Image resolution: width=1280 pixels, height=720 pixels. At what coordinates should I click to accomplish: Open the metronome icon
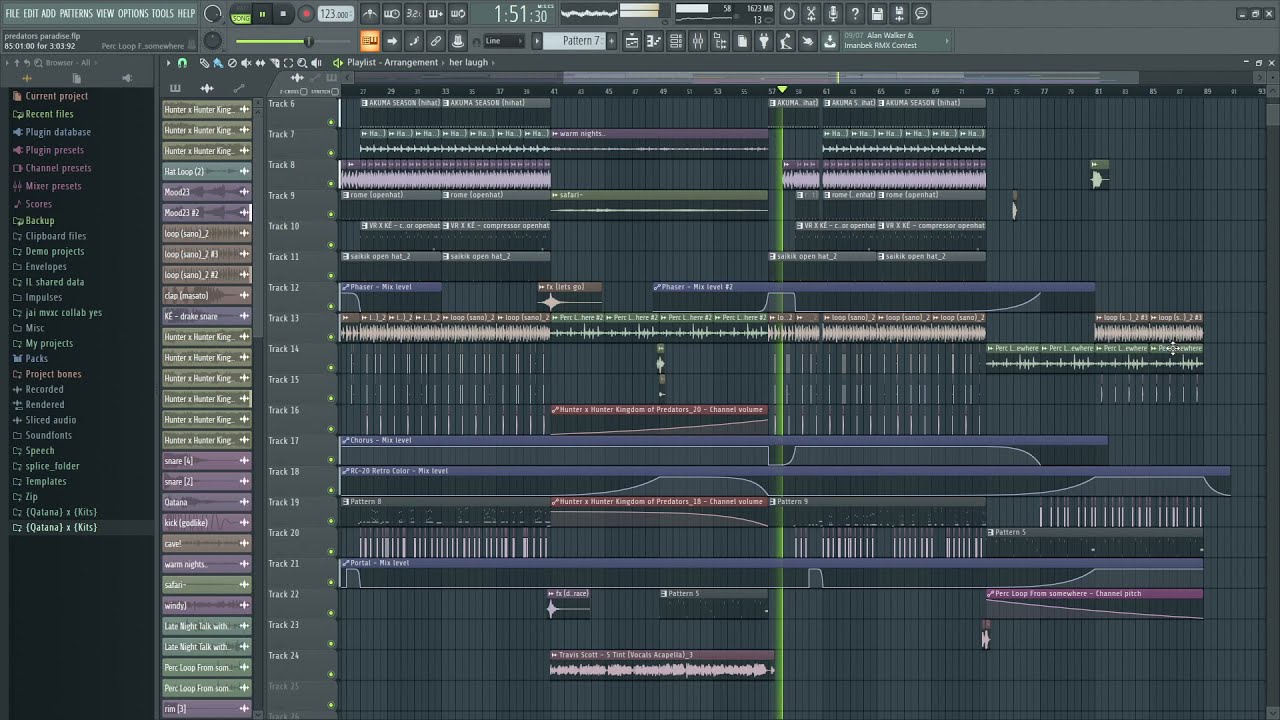click(x=370, y=14)
